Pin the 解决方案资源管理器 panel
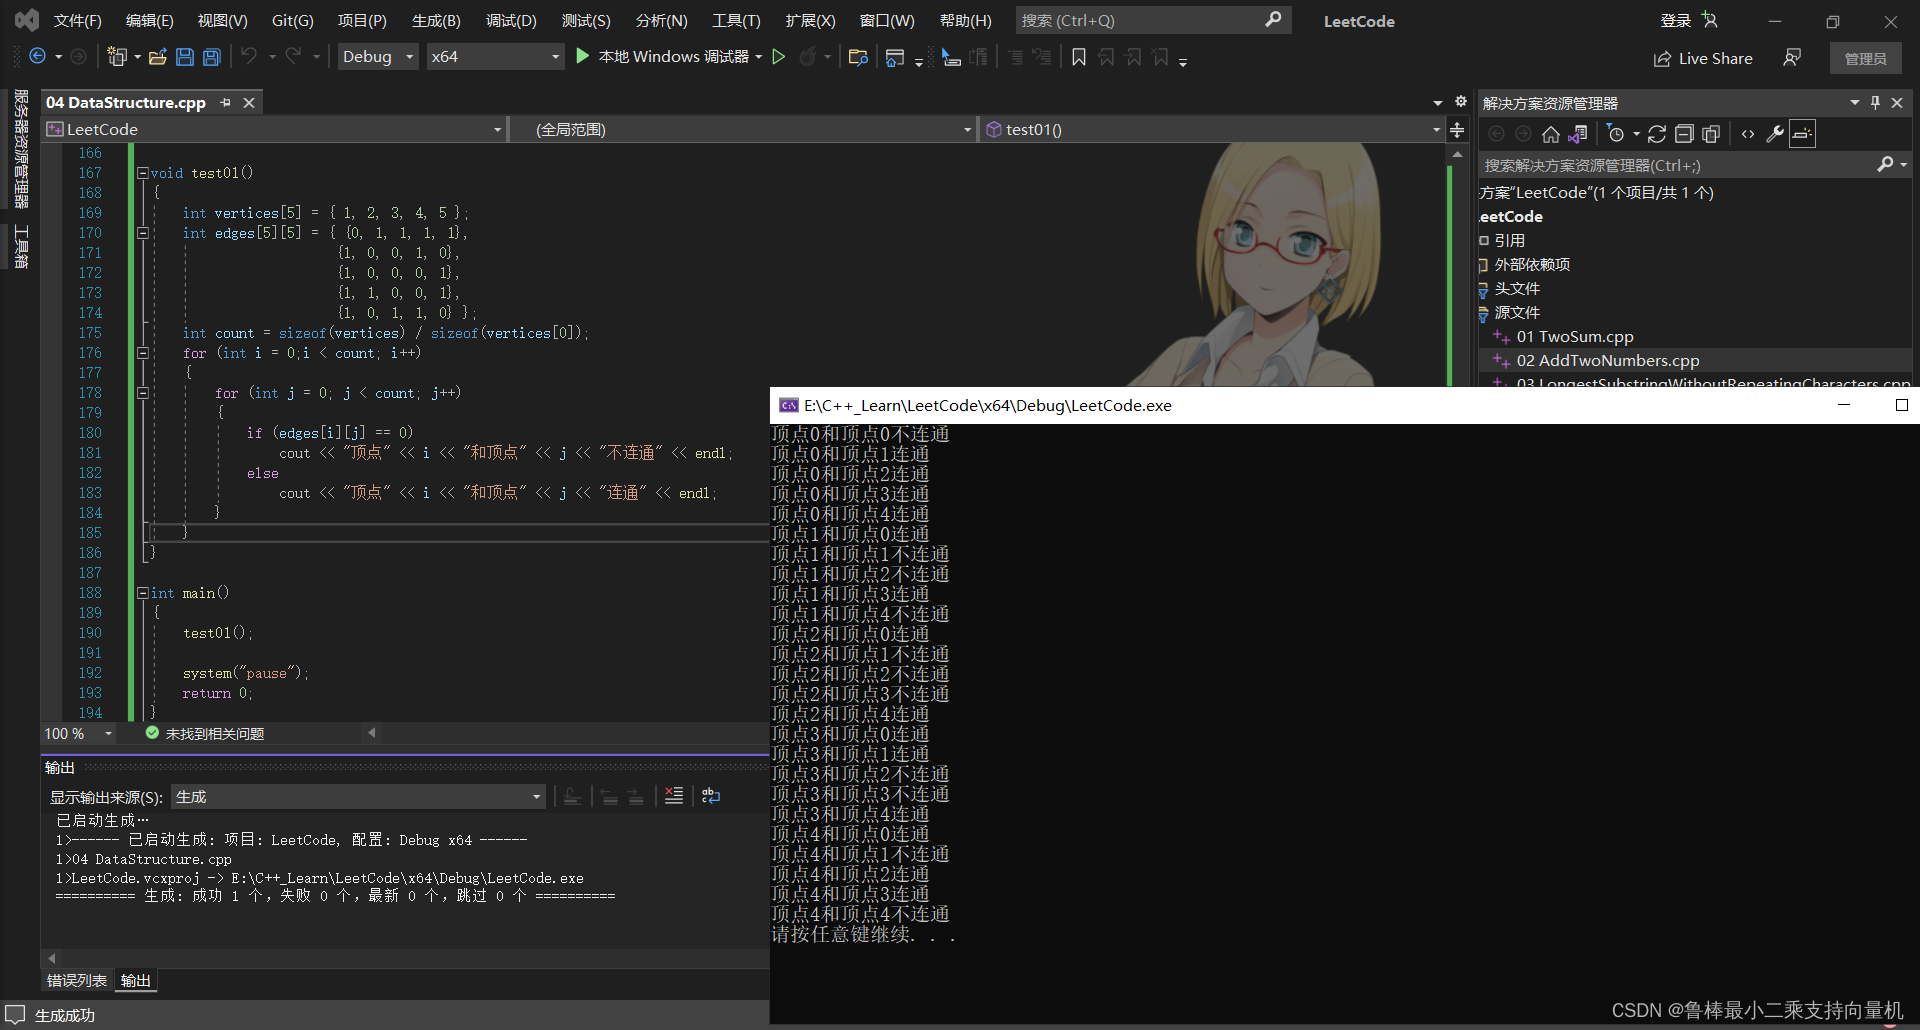 (x=1875, y=102)
